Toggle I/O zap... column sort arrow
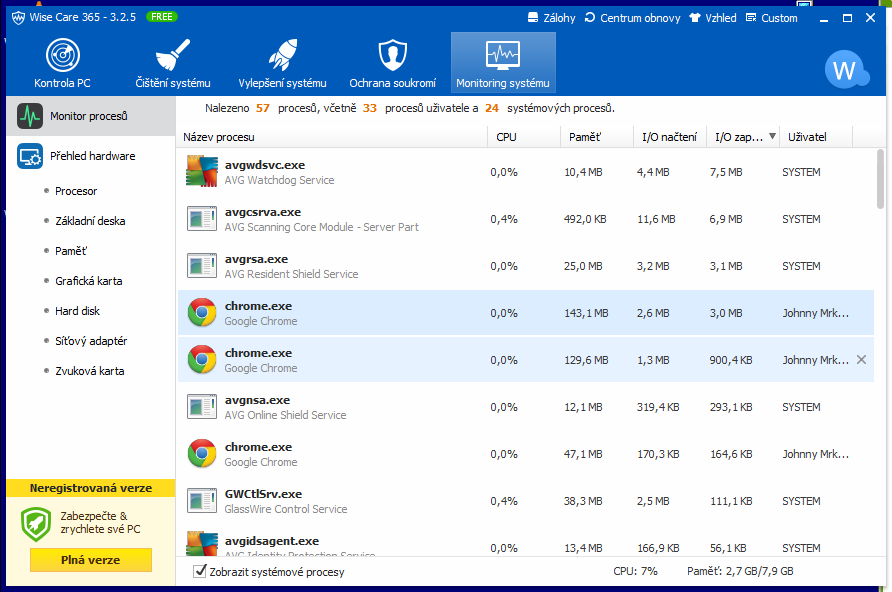 [773, 136]
